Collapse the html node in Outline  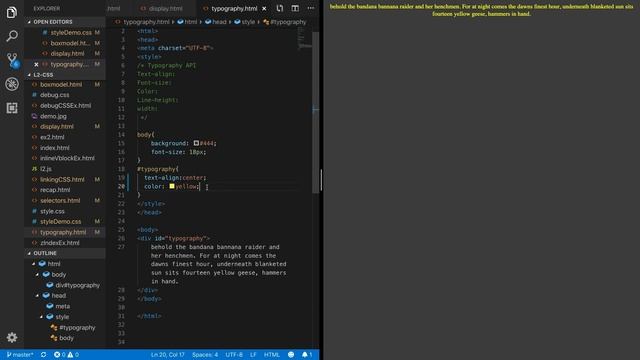[34, 264]
